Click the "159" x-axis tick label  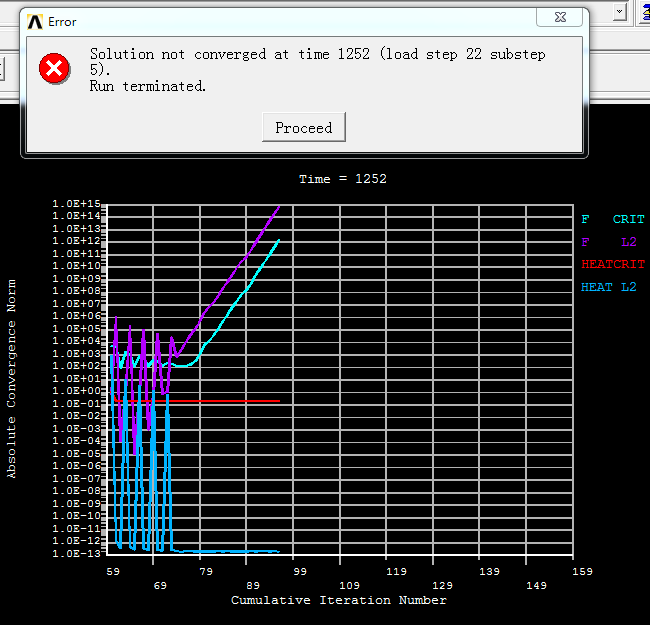(582, 572)
